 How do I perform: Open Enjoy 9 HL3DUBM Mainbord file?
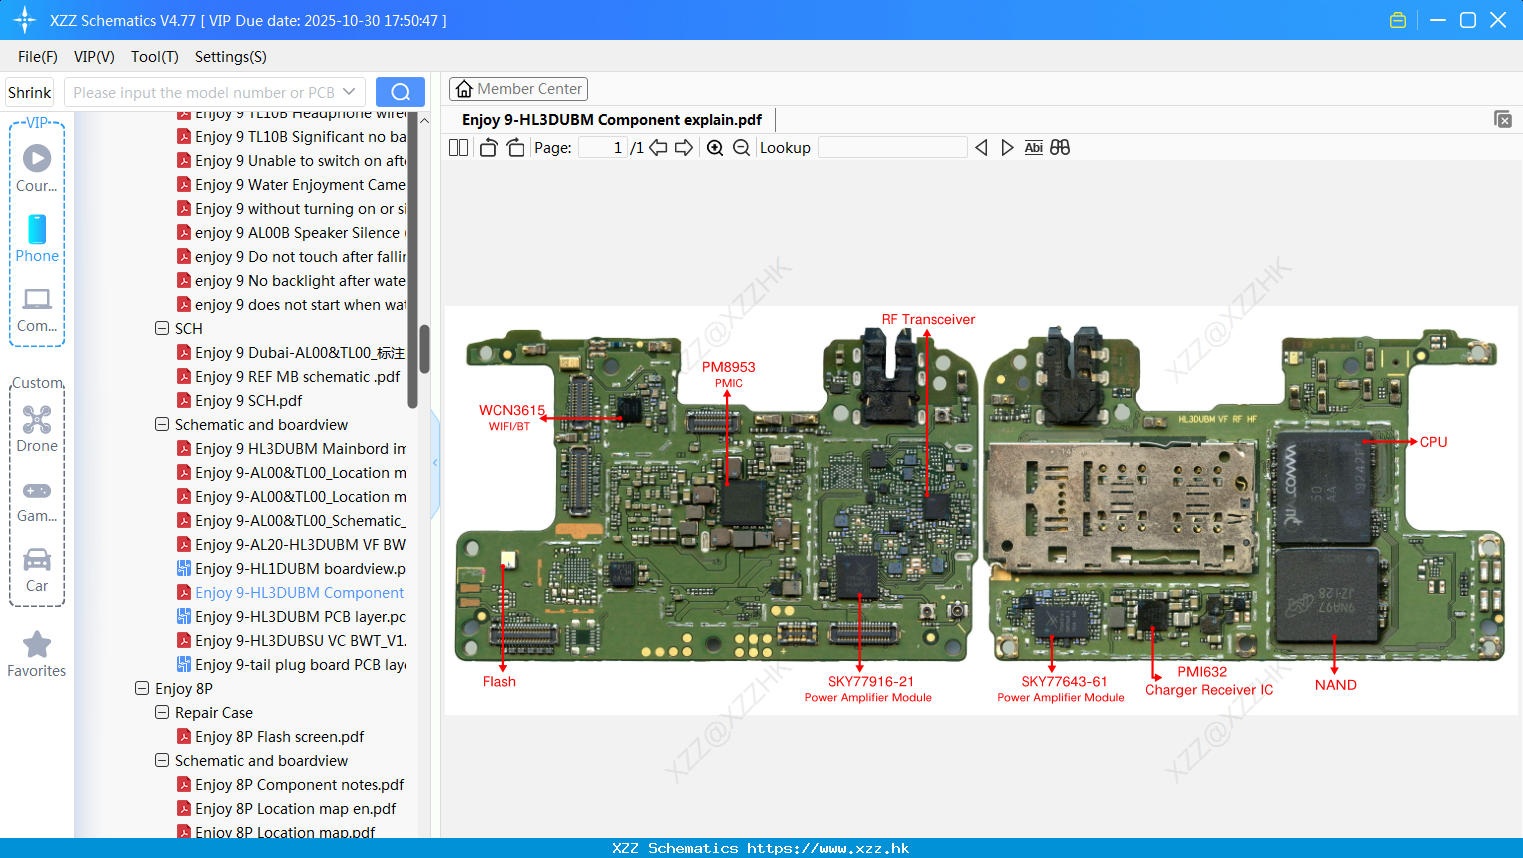291,448
